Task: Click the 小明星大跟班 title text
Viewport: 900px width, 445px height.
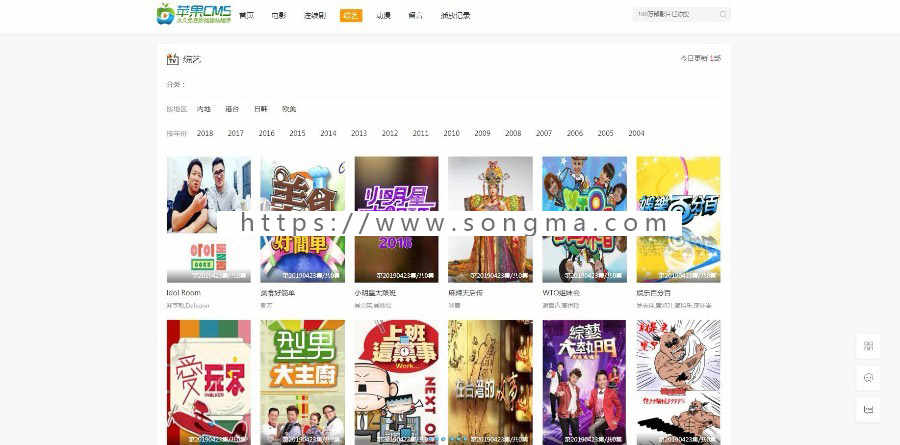Action: tap(375, 293)
